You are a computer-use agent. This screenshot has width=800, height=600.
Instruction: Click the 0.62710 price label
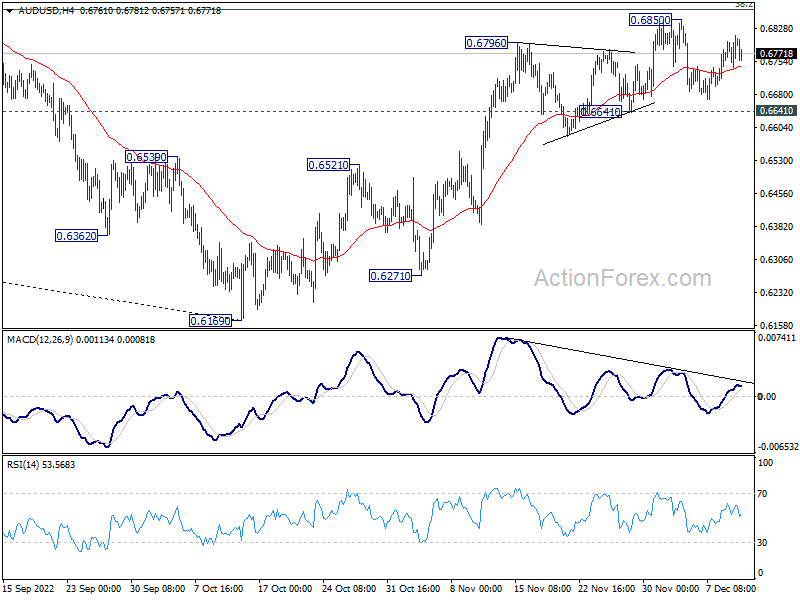(x=390, y=276)
